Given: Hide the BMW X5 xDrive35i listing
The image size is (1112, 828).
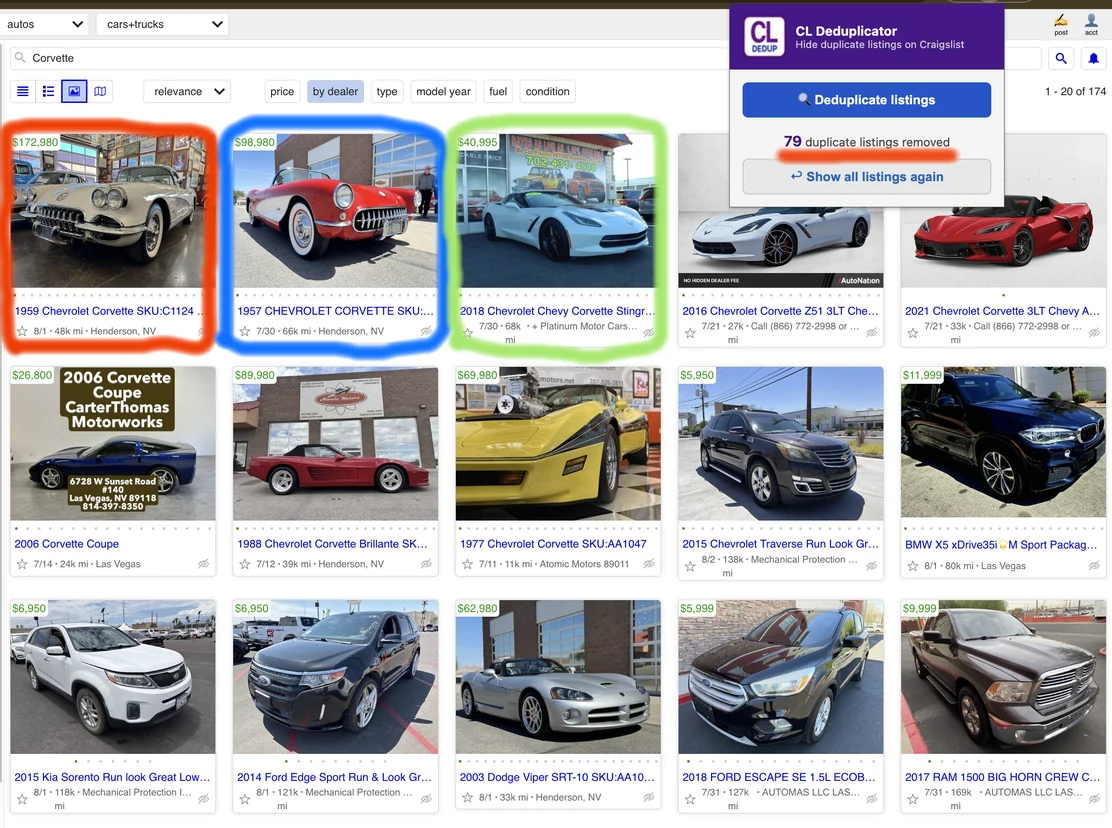Looking at the screenshot, I should point(1094,566).
